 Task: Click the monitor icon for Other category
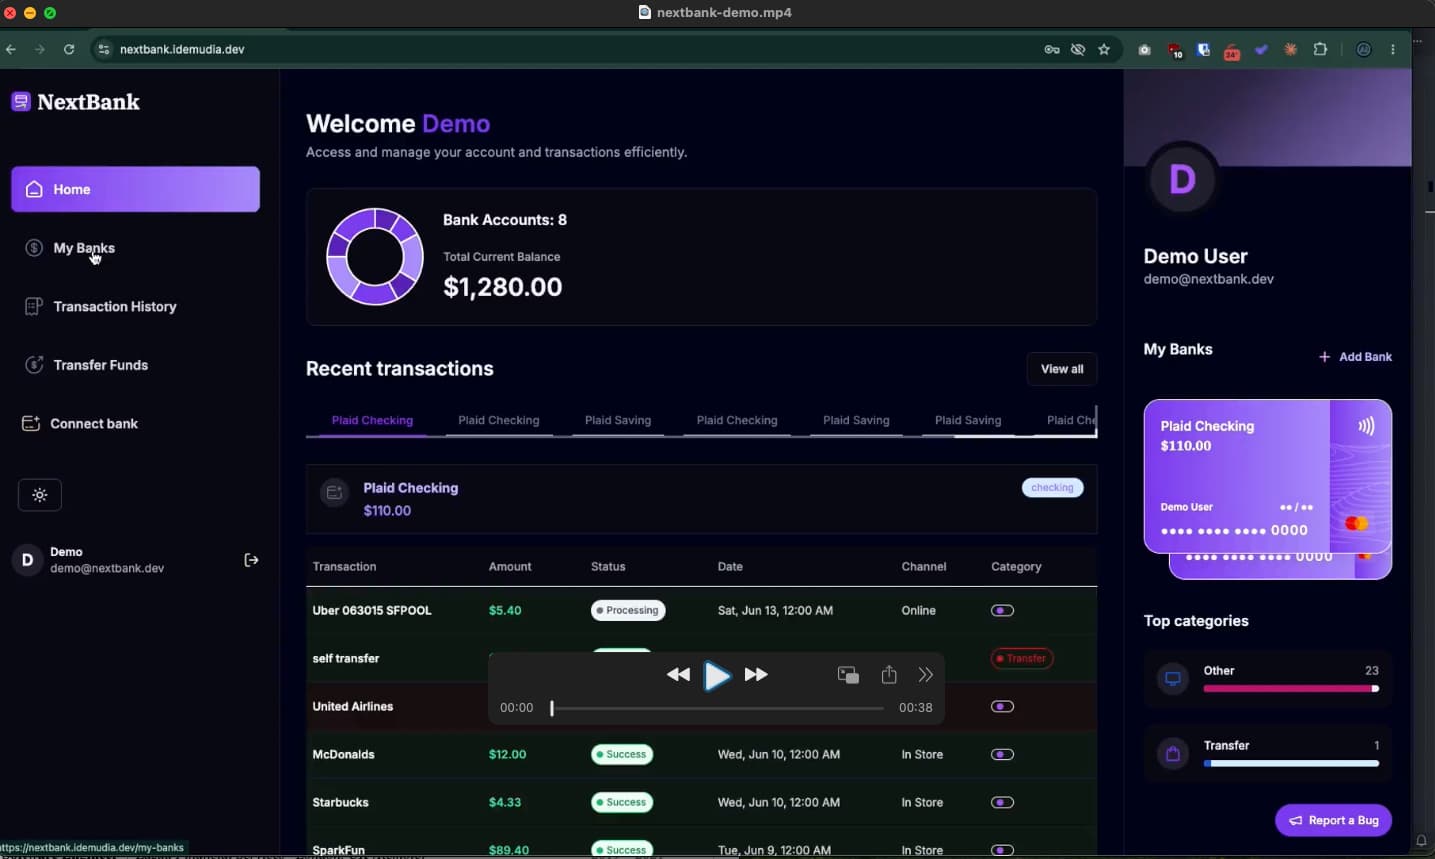tap(1173, 679)
